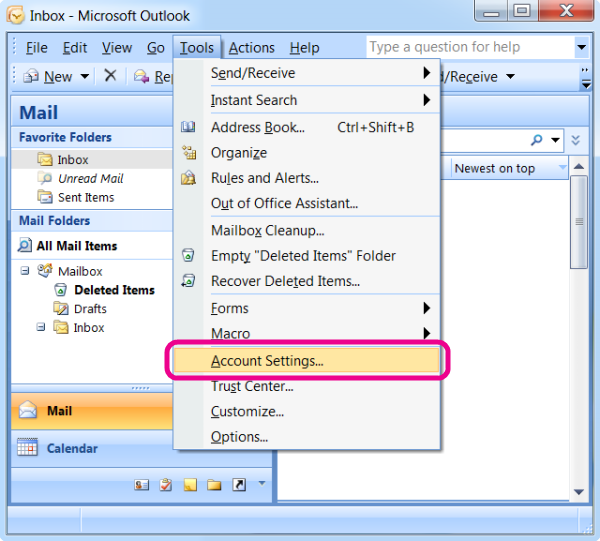This screenshot has width=600, height=541.
Task: Open the Go menu
Action: [x=156, y=48]
